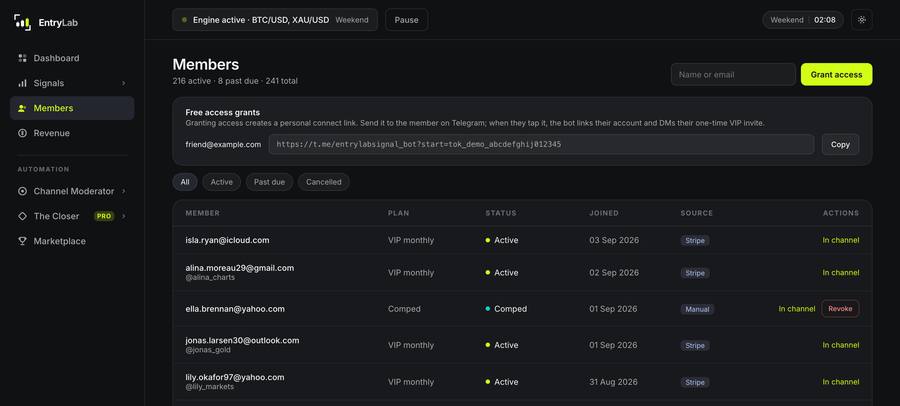900x406 pixels.
Task: Click member alina.moreau29@gmail.com
Action: click(240, 268)
